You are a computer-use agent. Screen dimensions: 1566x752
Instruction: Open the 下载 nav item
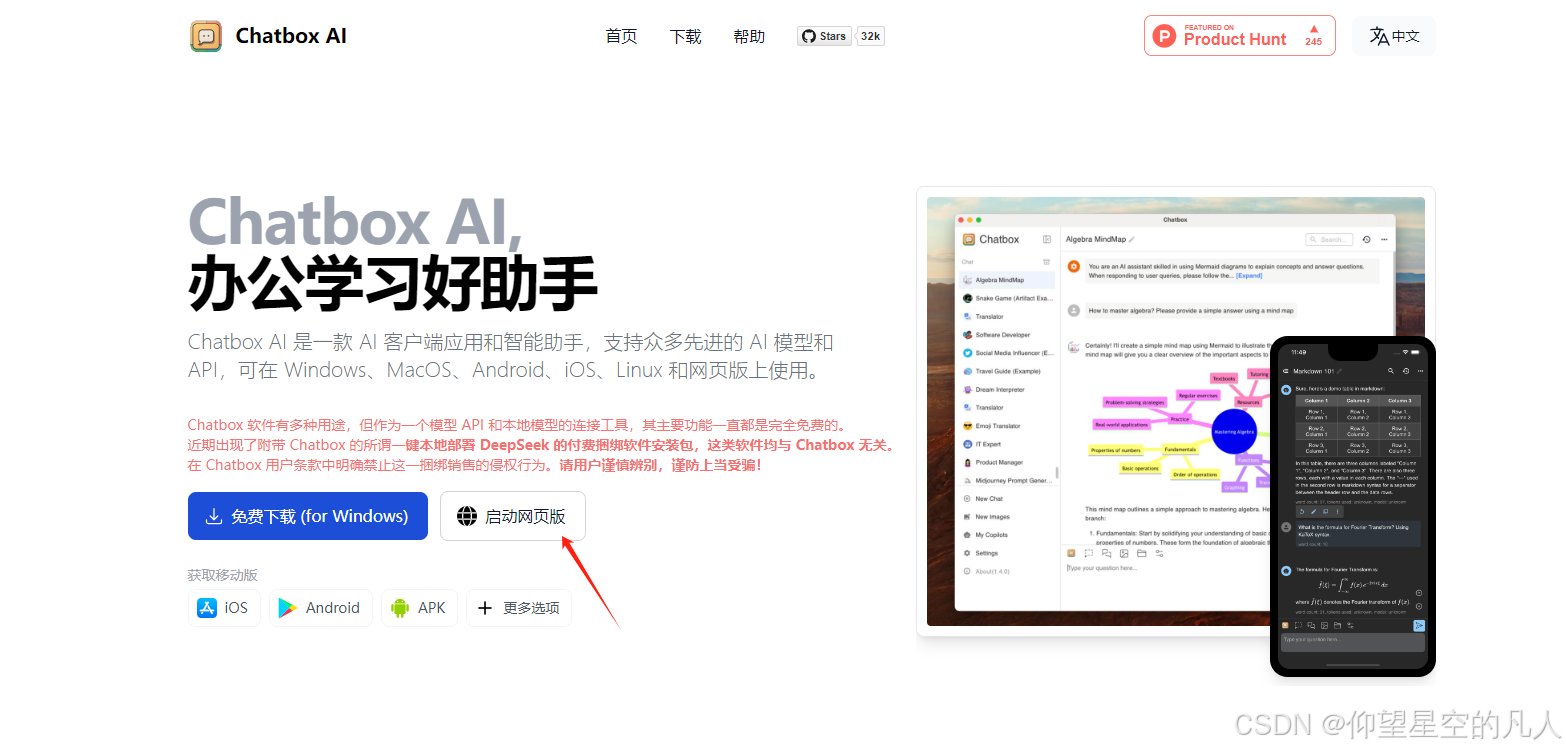tap(685, 36)
